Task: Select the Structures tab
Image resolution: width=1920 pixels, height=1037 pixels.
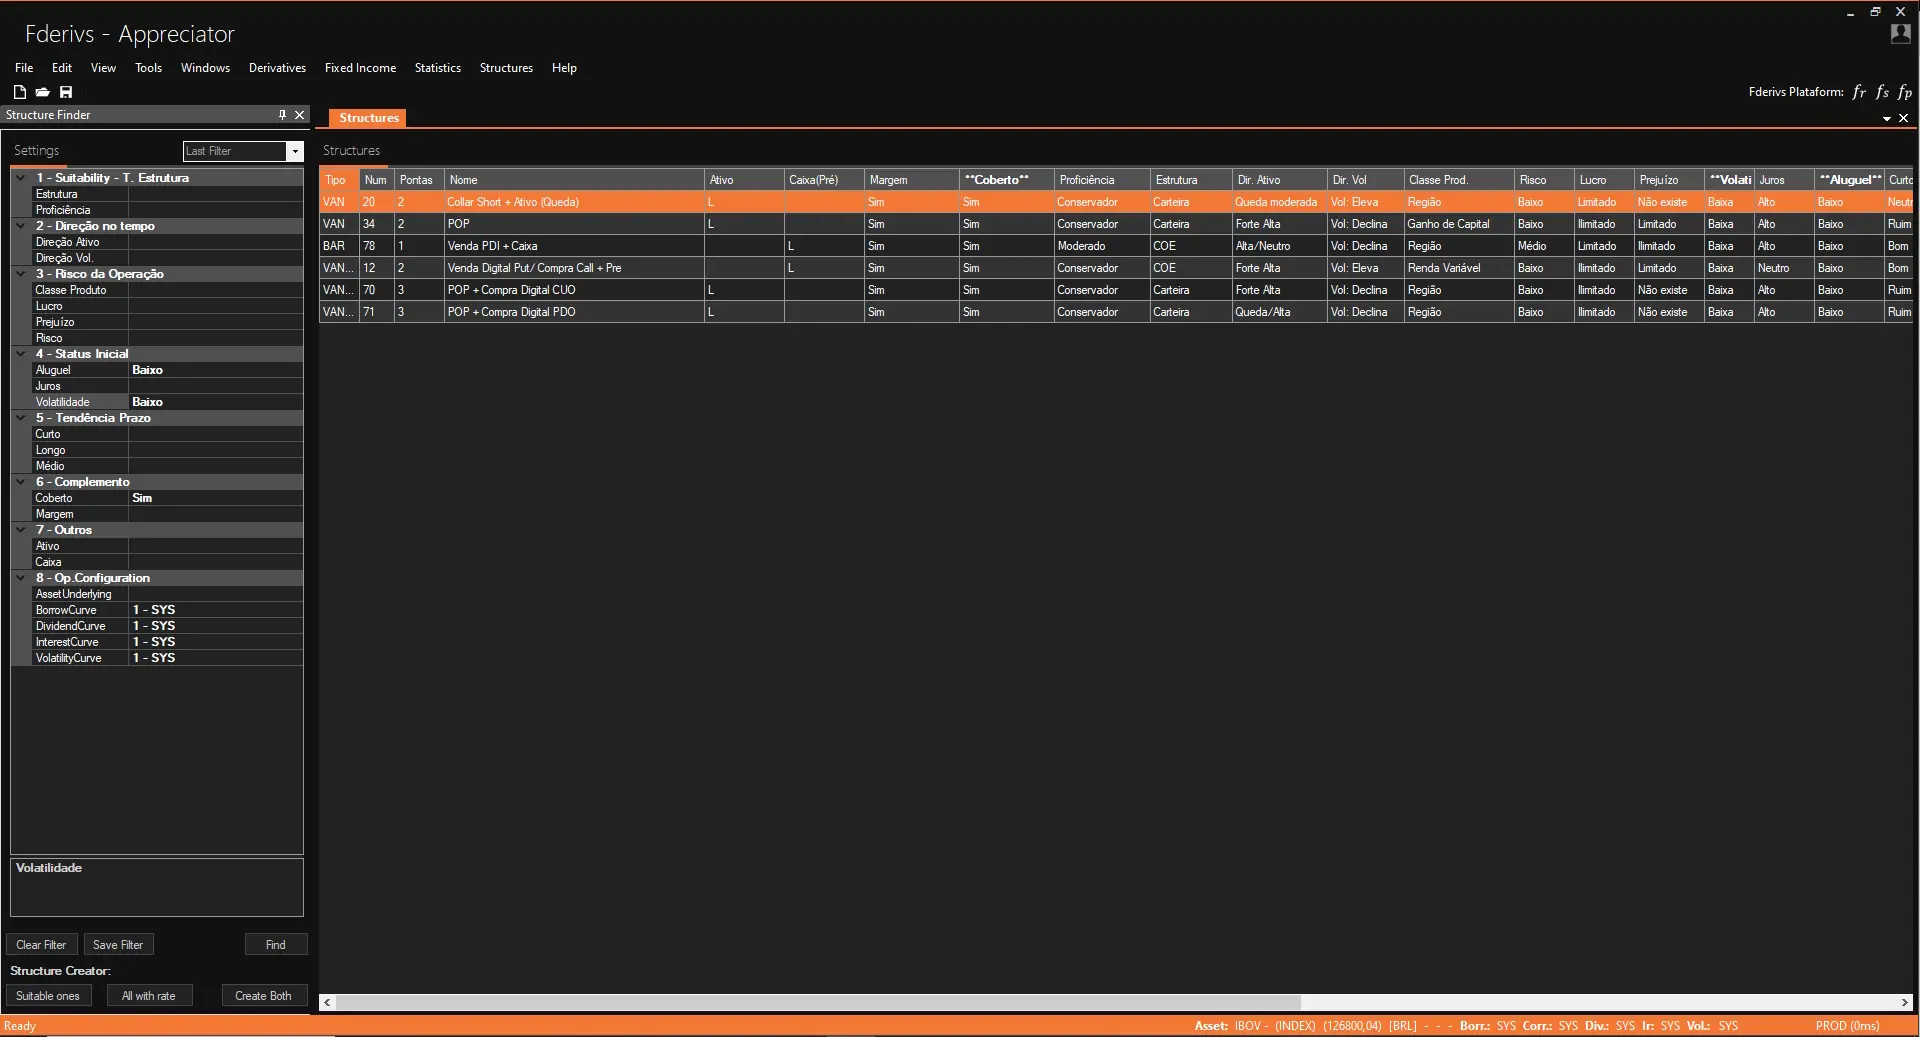Action: click(368, 118)
